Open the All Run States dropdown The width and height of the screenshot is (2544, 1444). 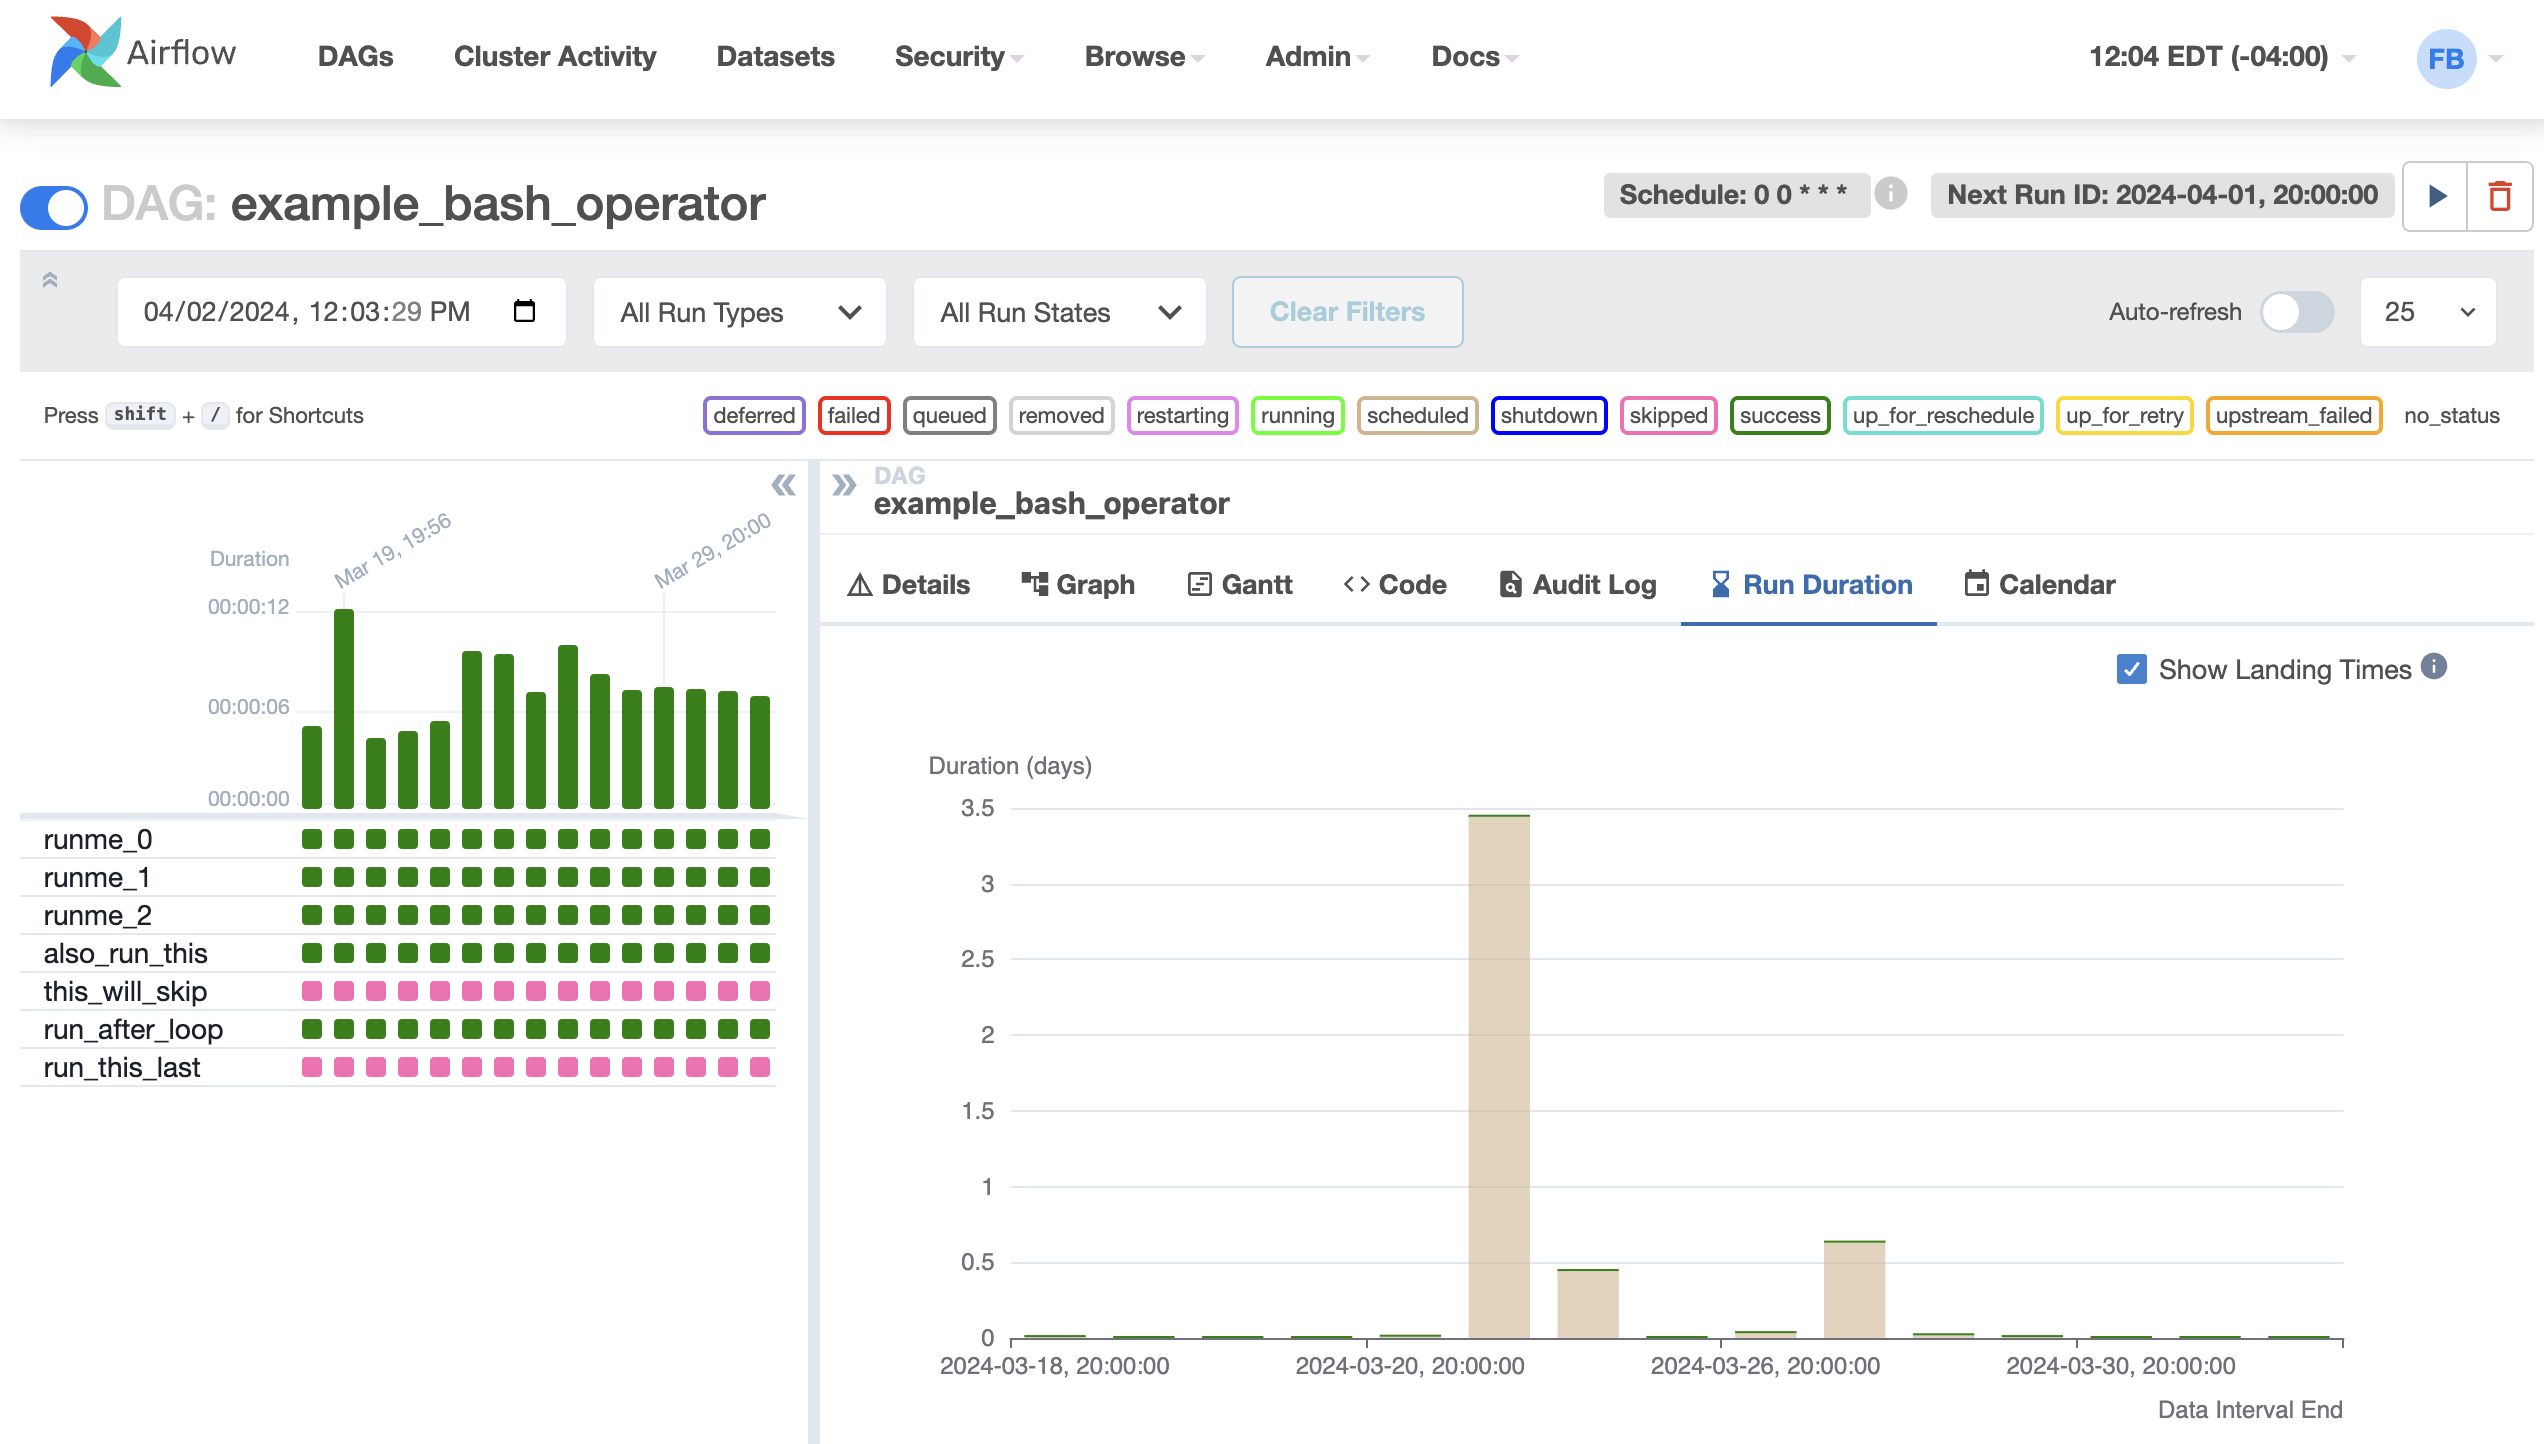coord(1059,313)
